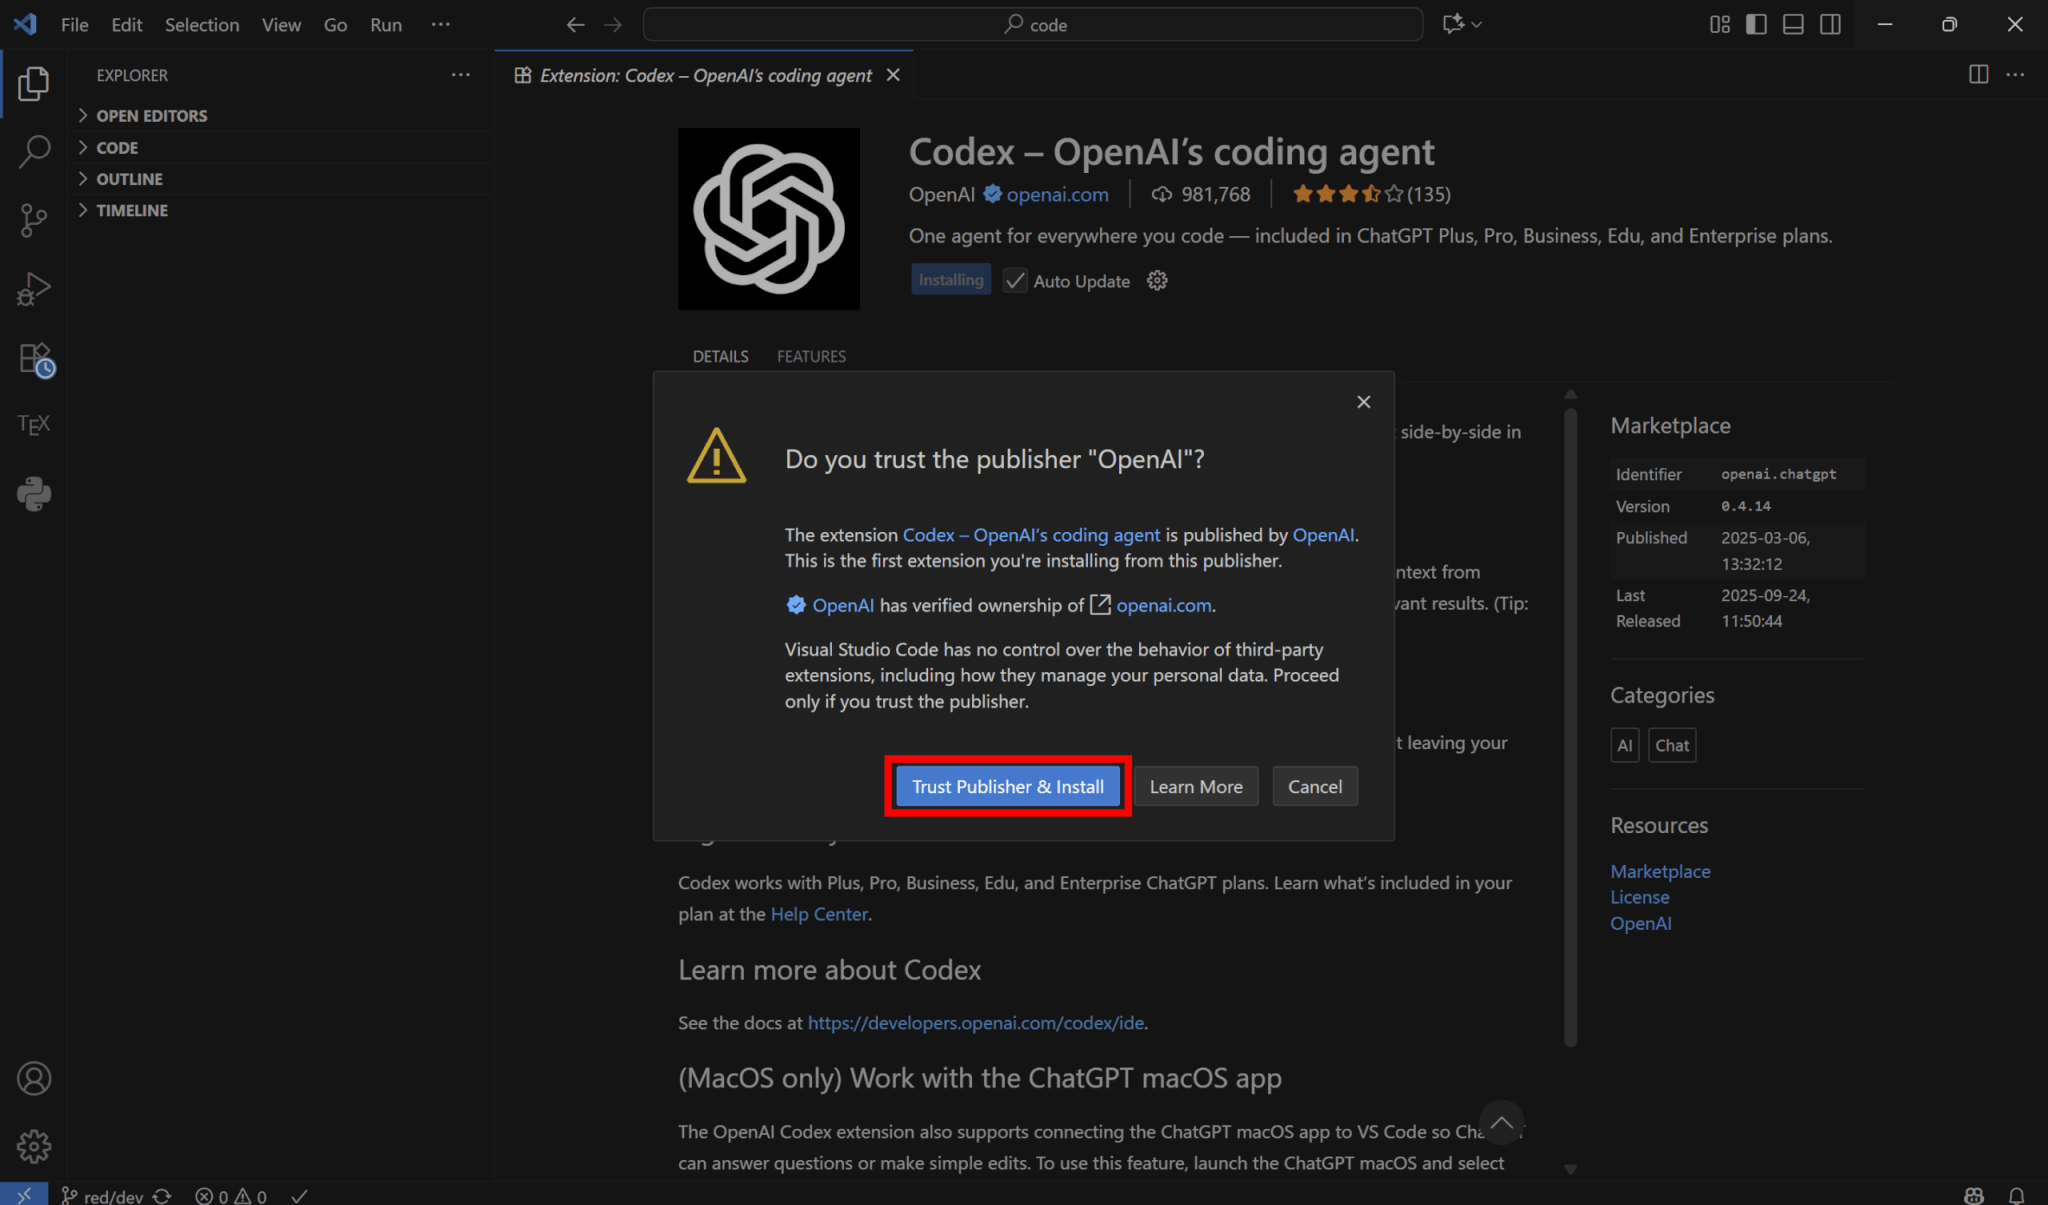Expand the TIMELINE section

click(131, 210)
